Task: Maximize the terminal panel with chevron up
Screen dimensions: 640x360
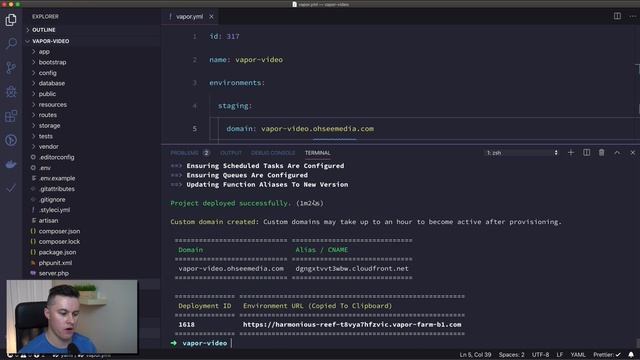Action: [x=617, y=153]
